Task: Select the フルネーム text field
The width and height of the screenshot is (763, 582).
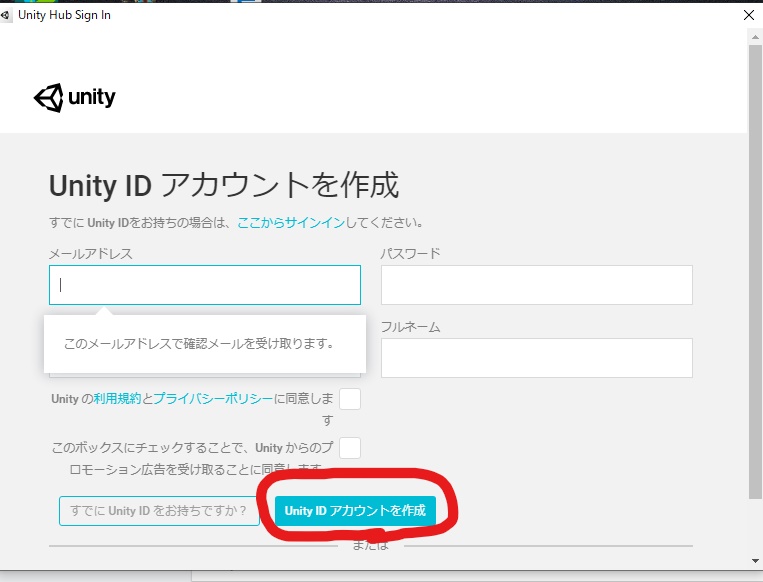Action: [x=537, y=358]
